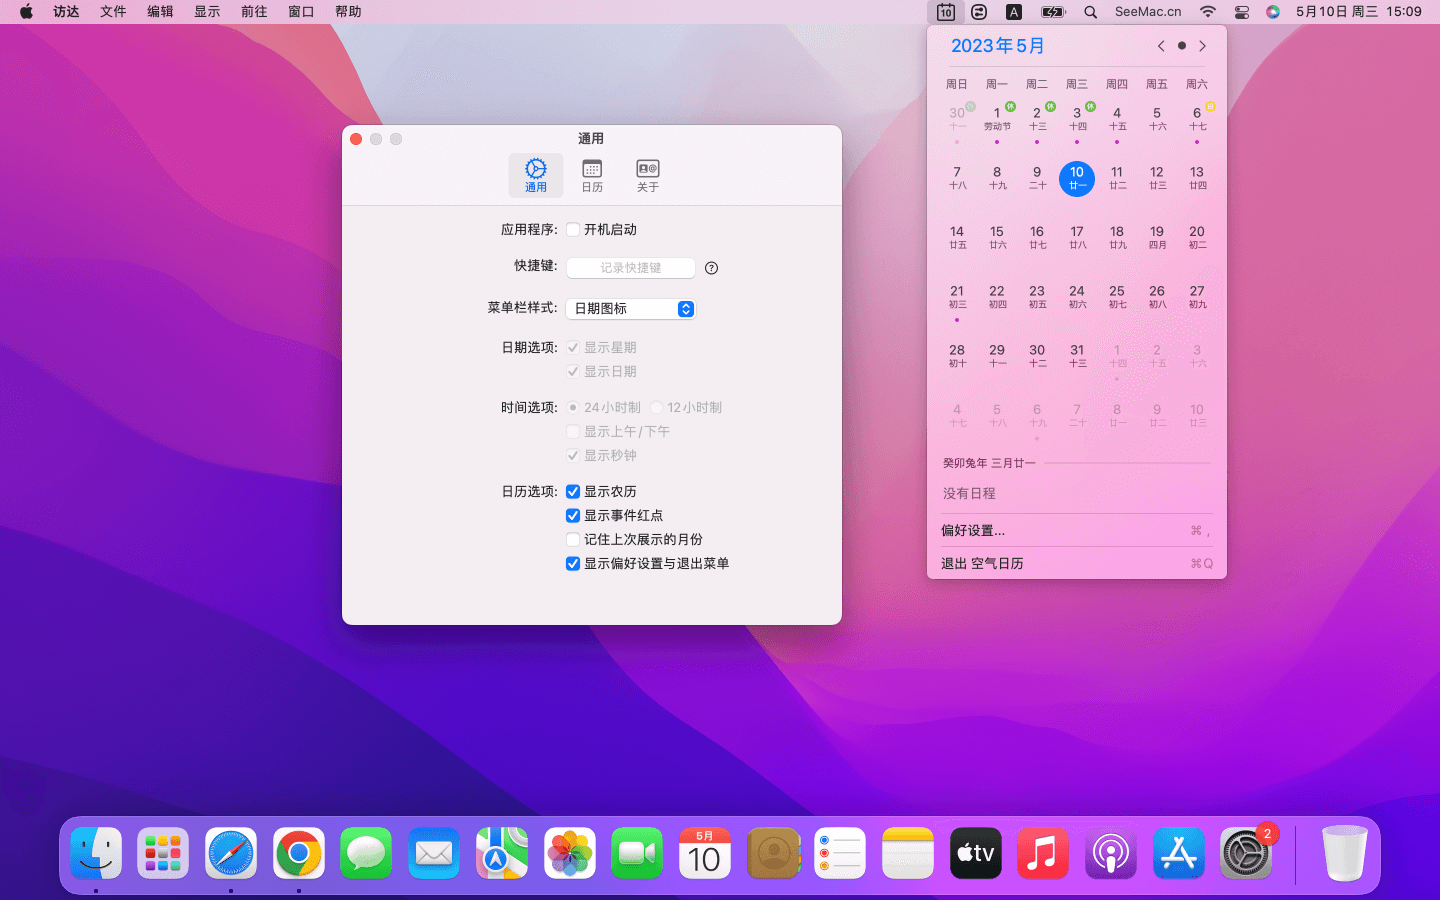Select May 24 in the calendar grid
This screenshot has width=1440, height=900.
1077,296
